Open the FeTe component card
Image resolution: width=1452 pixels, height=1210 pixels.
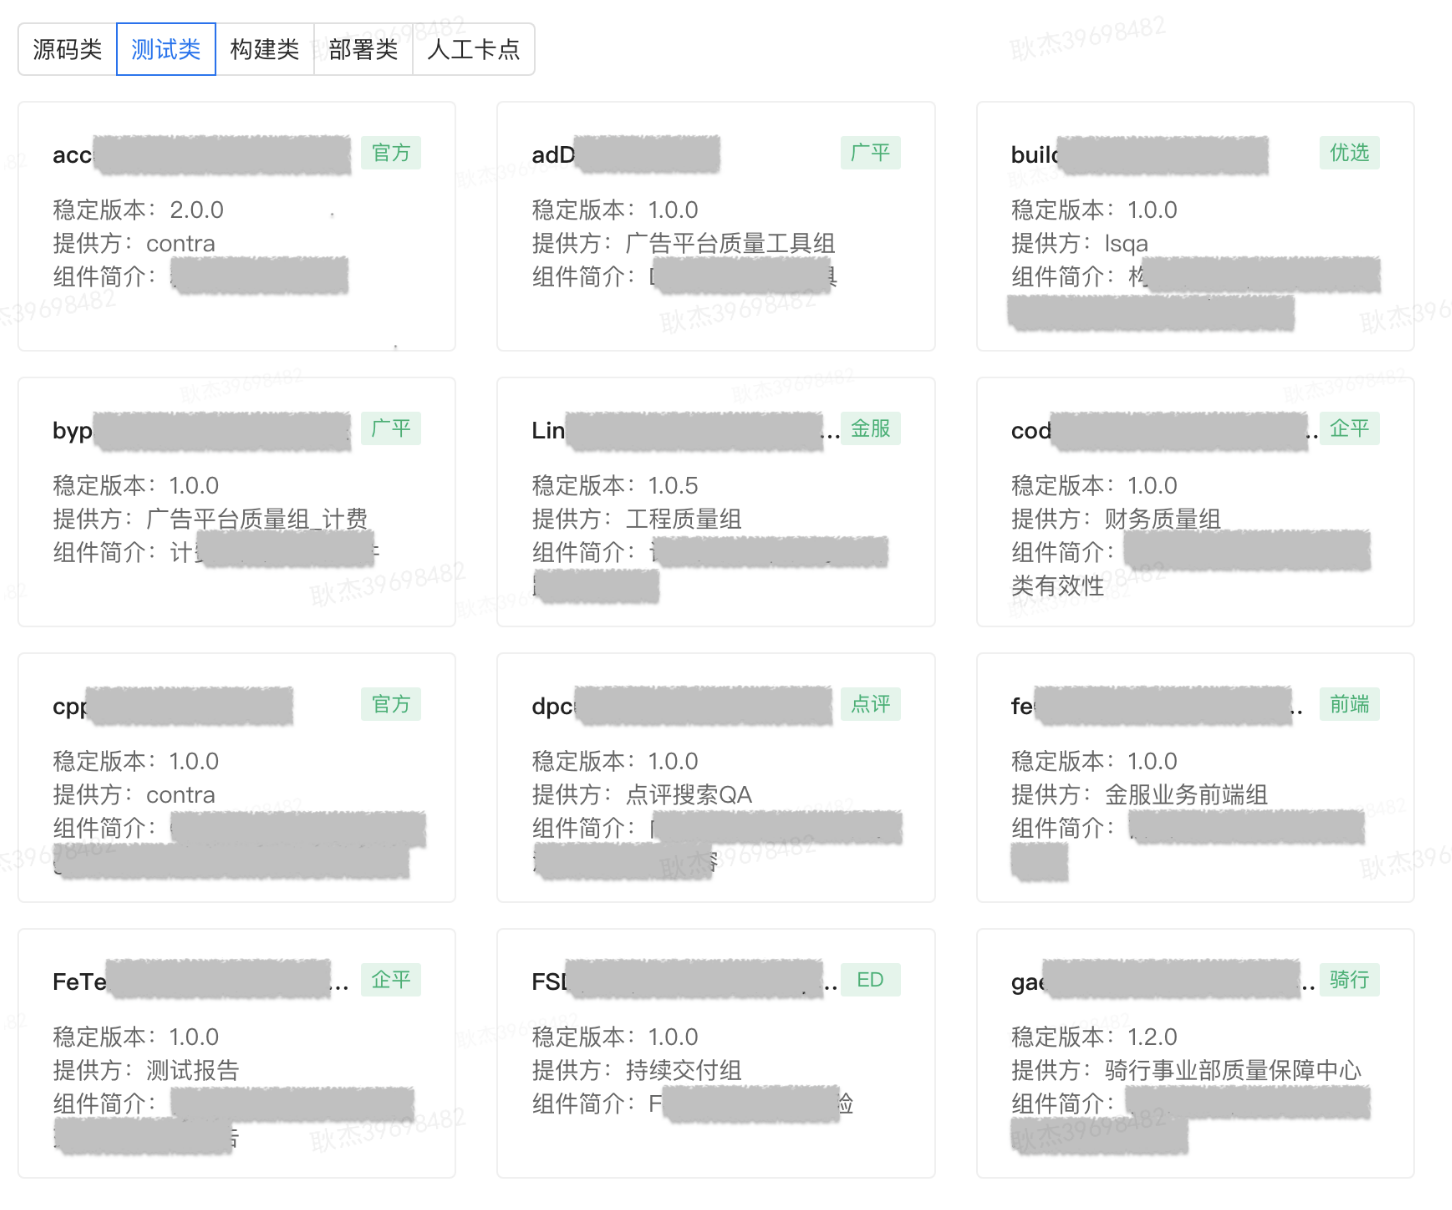point(235,1053)
